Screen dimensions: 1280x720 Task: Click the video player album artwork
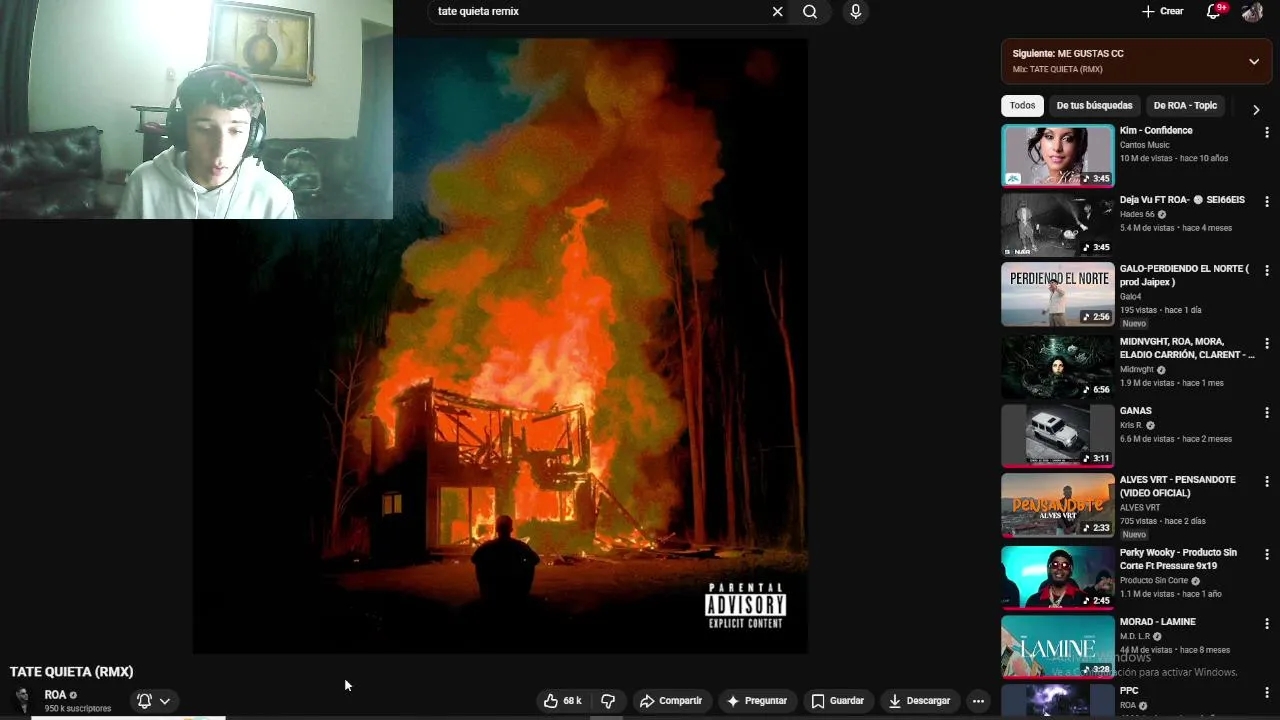point(500,346)
